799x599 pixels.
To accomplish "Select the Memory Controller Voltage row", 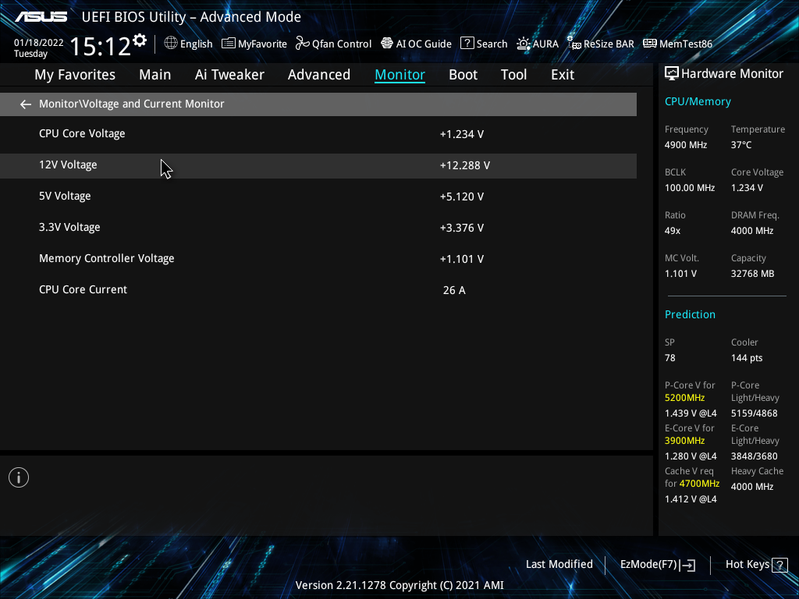I will coord(318,259).
